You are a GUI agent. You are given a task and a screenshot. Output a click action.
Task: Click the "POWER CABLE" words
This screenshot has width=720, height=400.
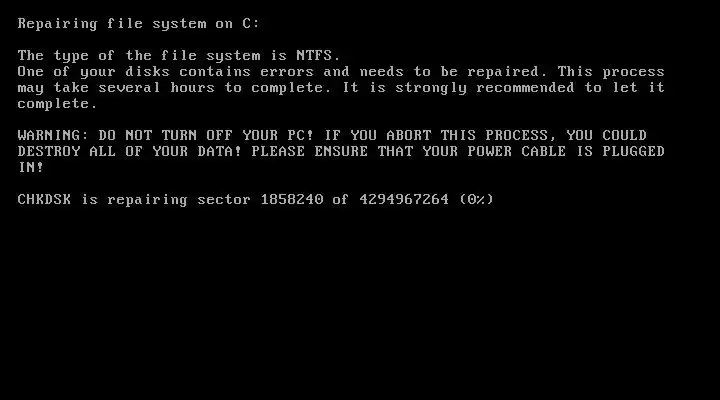(517, 151)
